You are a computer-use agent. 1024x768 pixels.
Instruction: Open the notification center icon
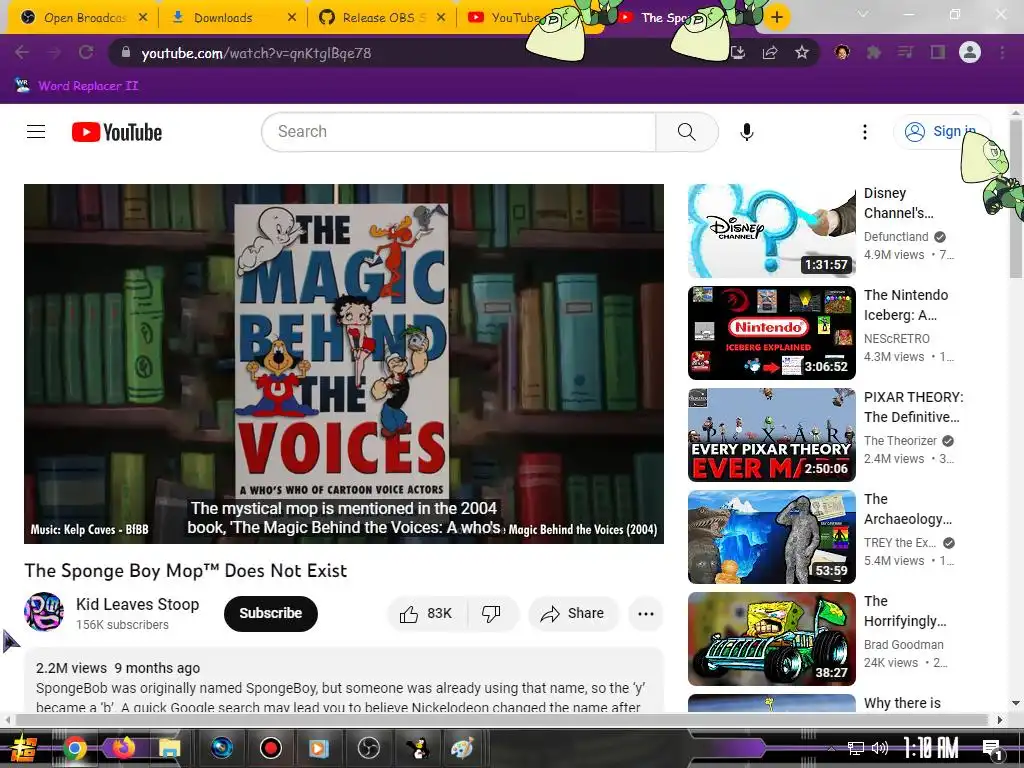pyautogui.click(x=992, y=750)
